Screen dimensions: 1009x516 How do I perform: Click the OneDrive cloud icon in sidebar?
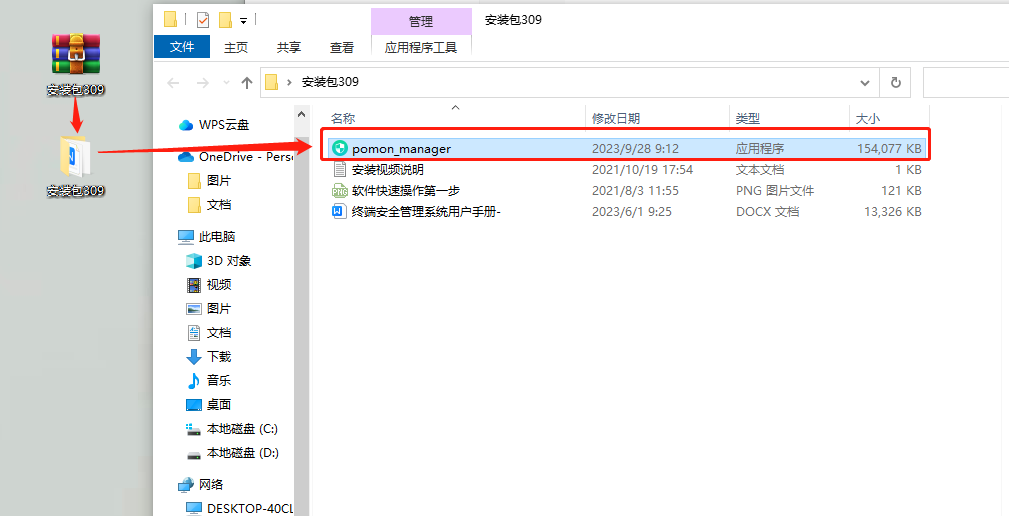click(x=186, y=156)
